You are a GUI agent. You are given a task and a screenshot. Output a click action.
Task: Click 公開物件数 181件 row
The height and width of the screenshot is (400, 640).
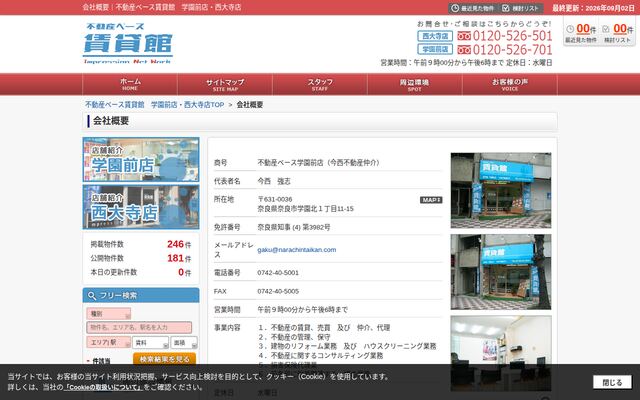[x=141, y=258]
